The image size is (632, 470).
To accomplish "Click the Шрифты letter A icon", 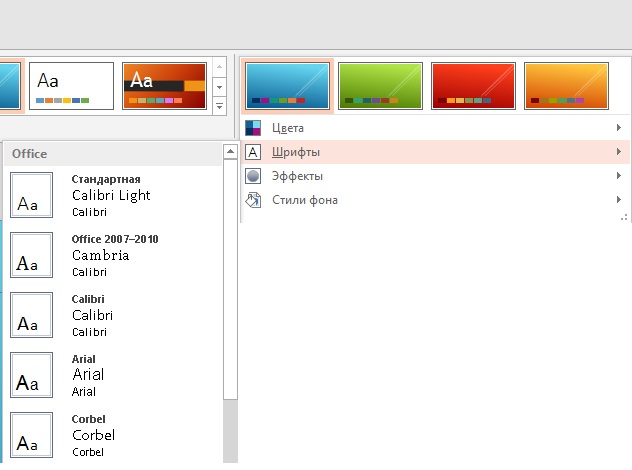I will coord(253,152).
